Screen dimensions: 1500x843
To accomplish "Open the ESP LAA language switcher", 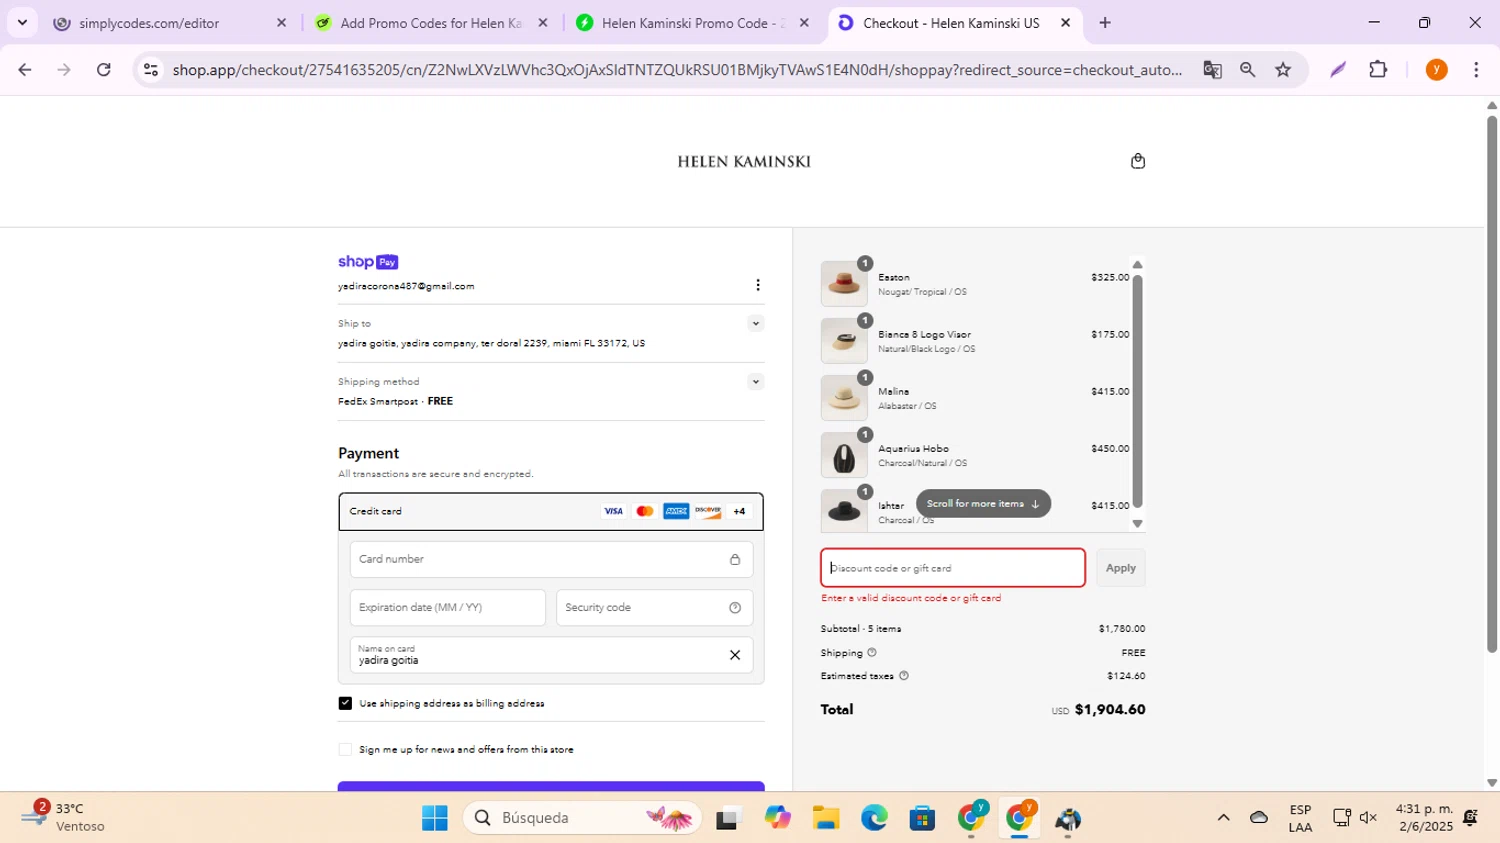I will point(1300,818).
